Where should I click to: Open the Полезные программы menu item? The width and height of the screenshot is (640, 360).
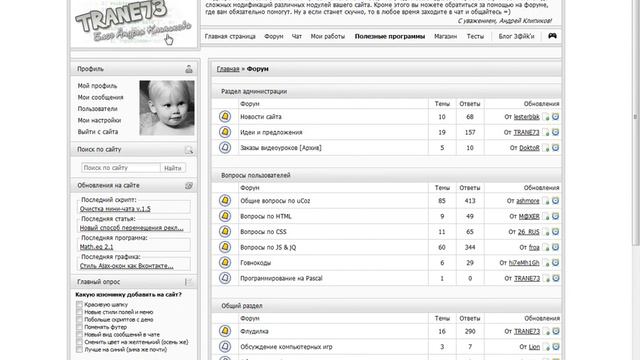[x=390, y=36]
